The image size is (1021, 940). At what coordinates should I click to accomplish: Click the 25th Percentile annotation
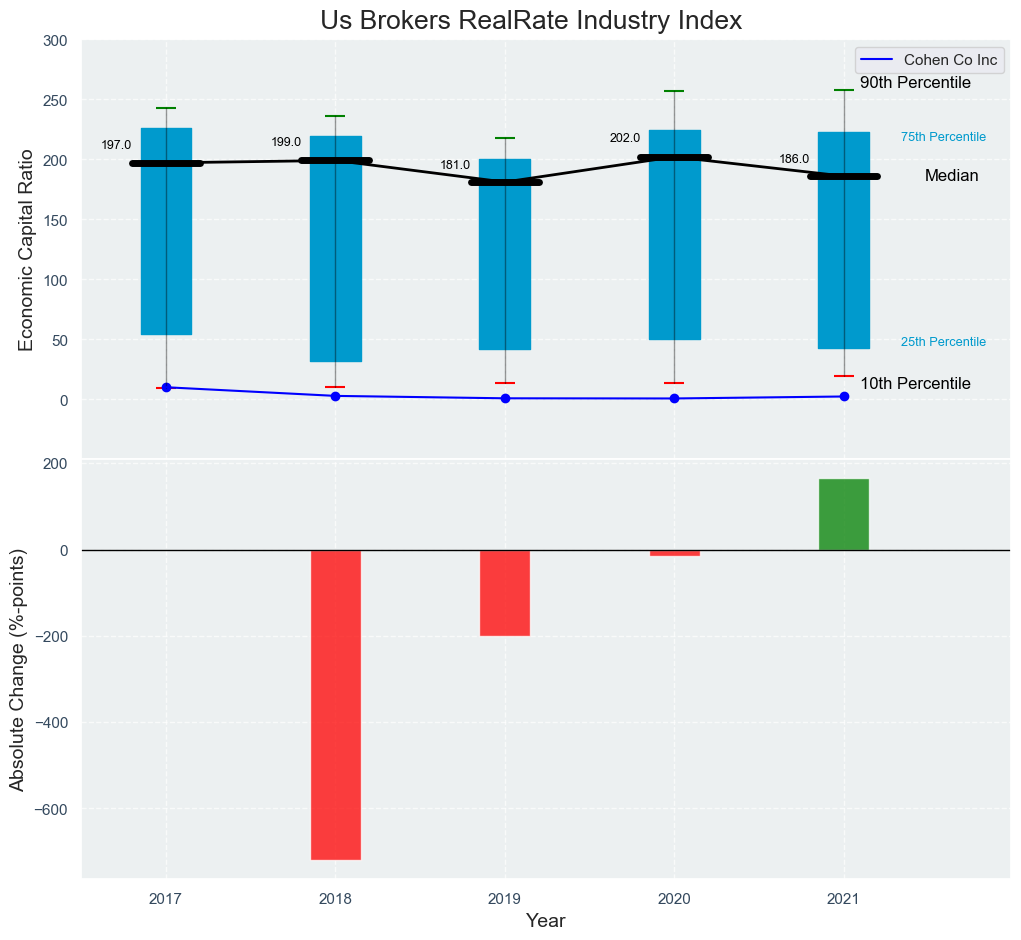944,342
